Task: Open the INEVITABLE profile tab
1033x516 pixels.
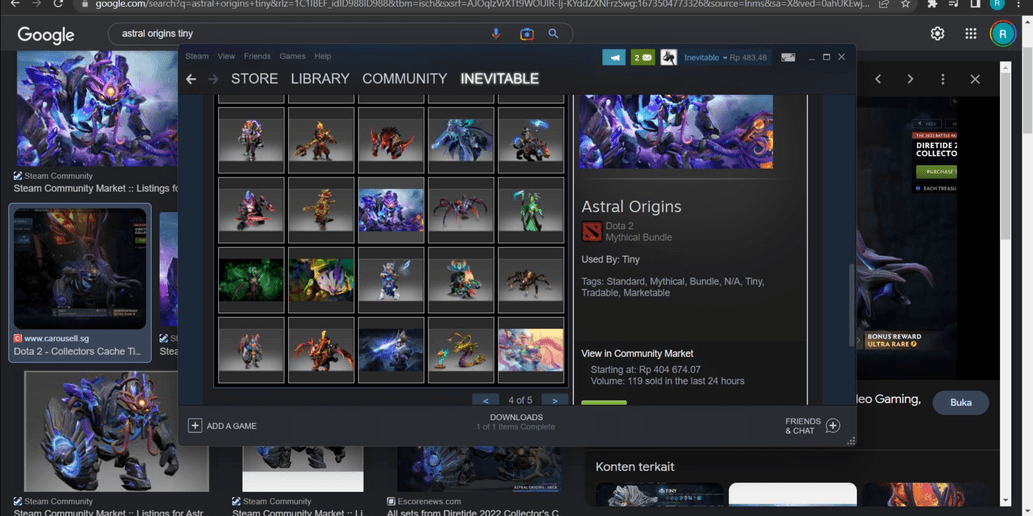Action: (x=499, y=78)
